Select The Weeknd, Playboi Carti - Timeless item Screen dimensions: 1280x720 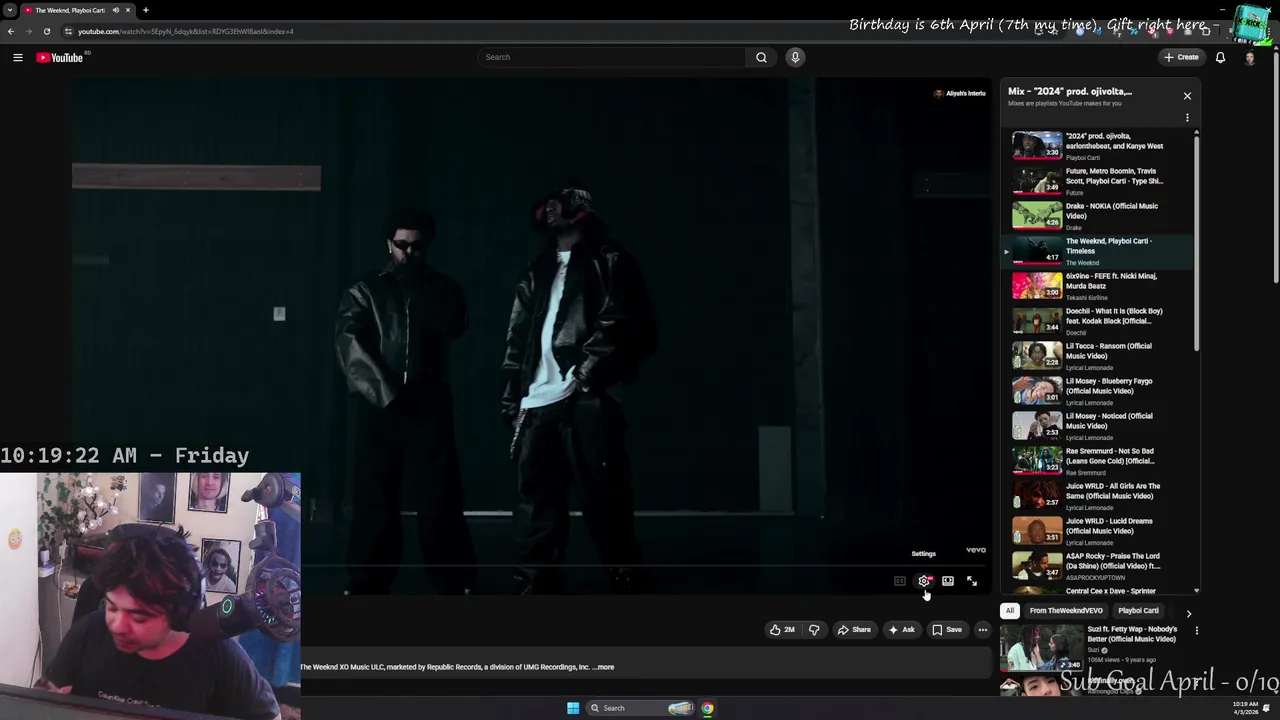coord(1098,251)
